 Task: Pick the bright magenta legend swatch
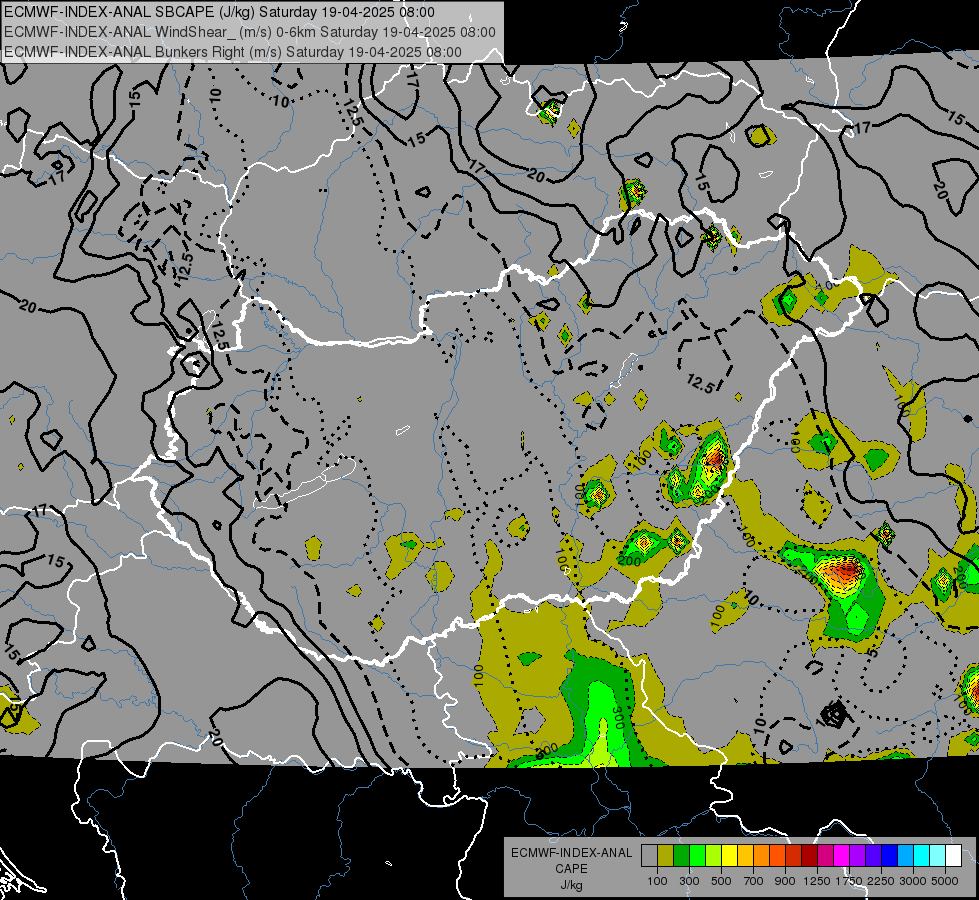point(842,856)
